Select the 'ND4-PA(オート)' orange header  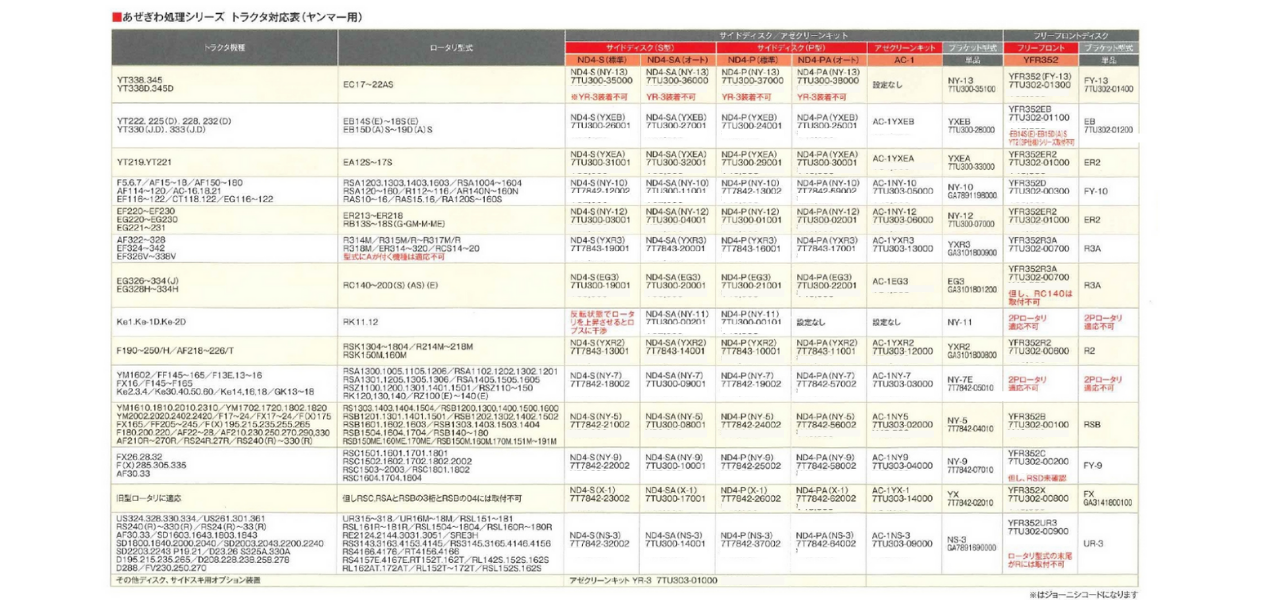[x=829, y=59]
